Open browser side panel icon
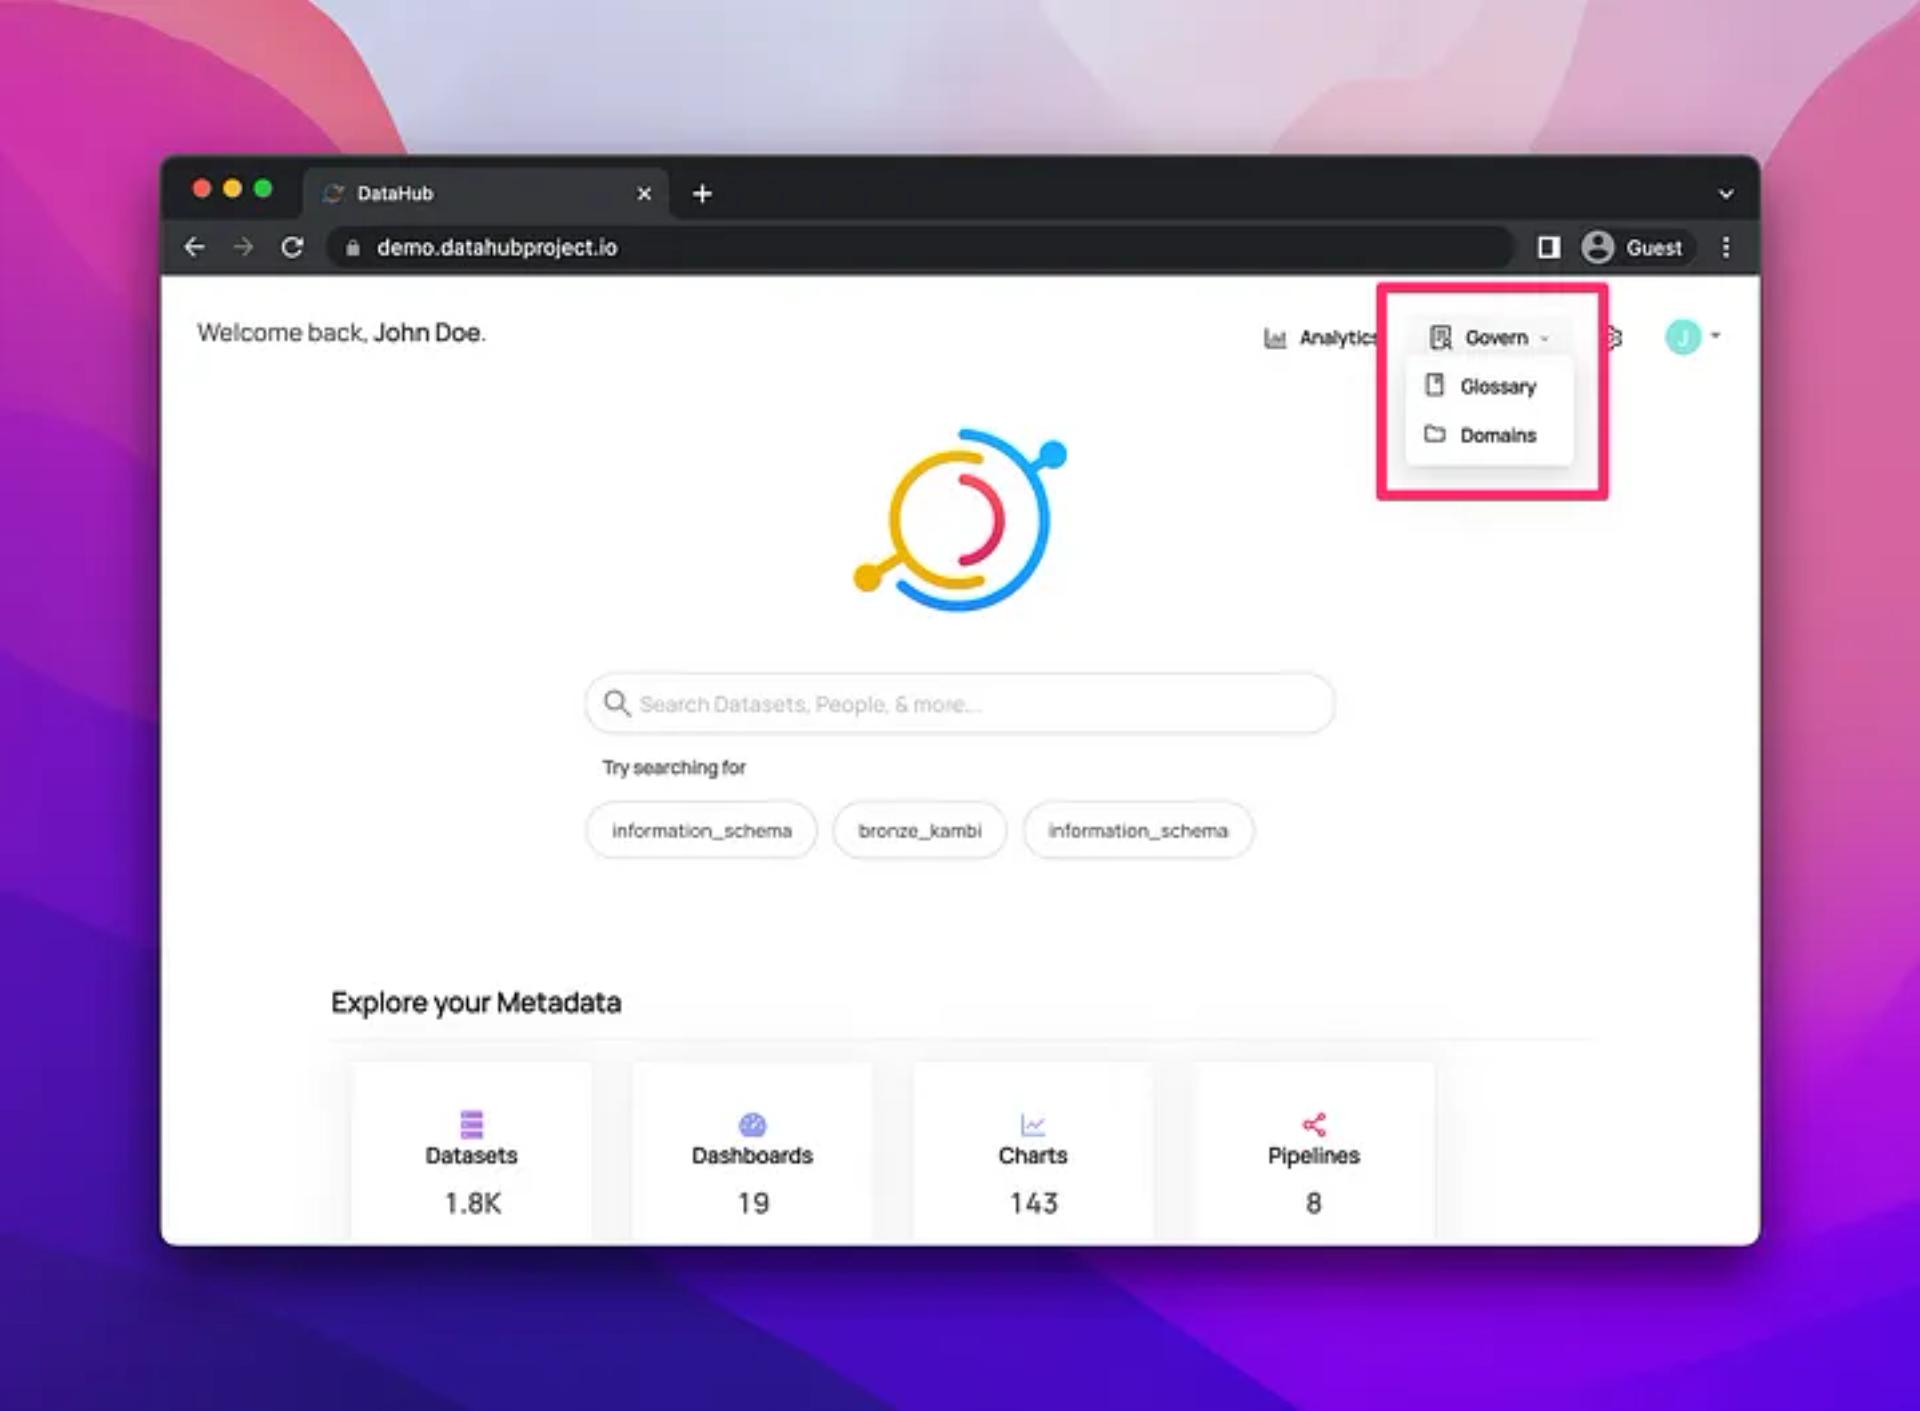The height and width of the screenshot is (1411, 1920). 1548,247
